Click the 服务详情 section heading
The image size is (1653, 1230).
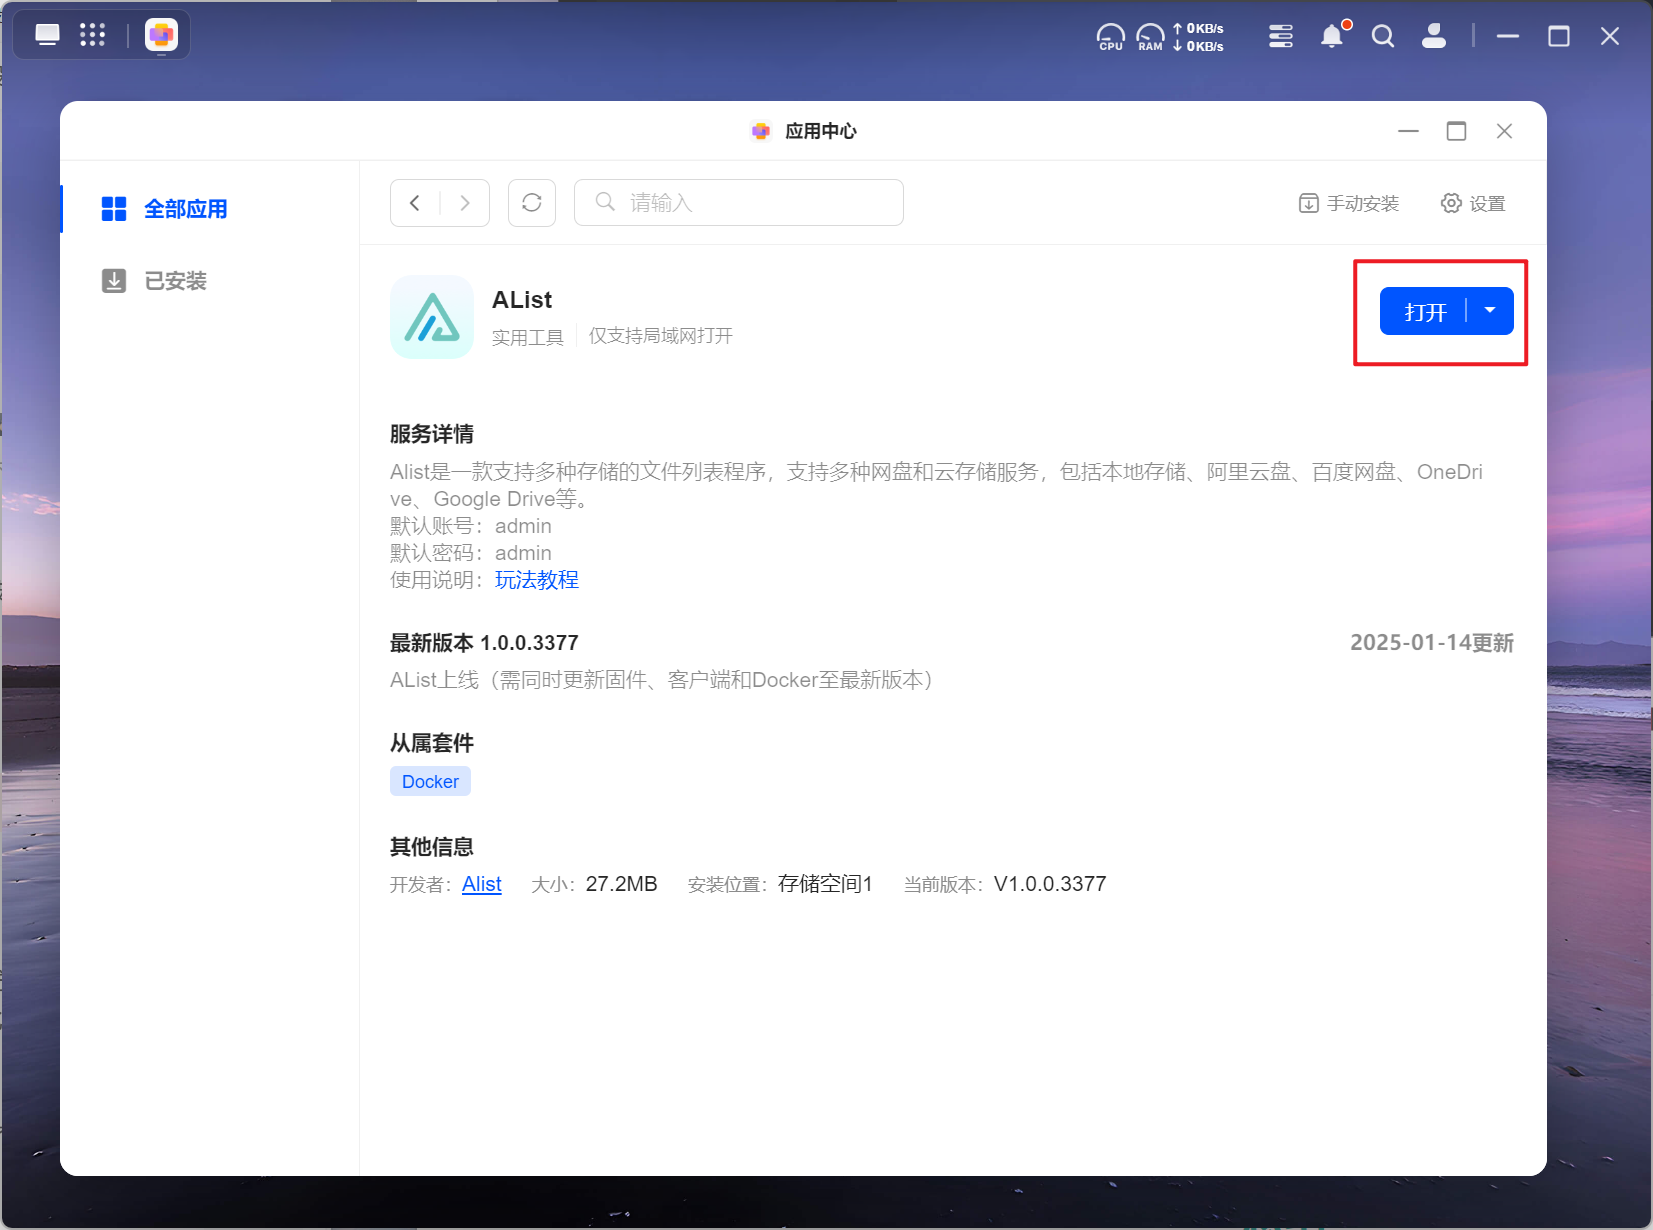click(432, 434)
